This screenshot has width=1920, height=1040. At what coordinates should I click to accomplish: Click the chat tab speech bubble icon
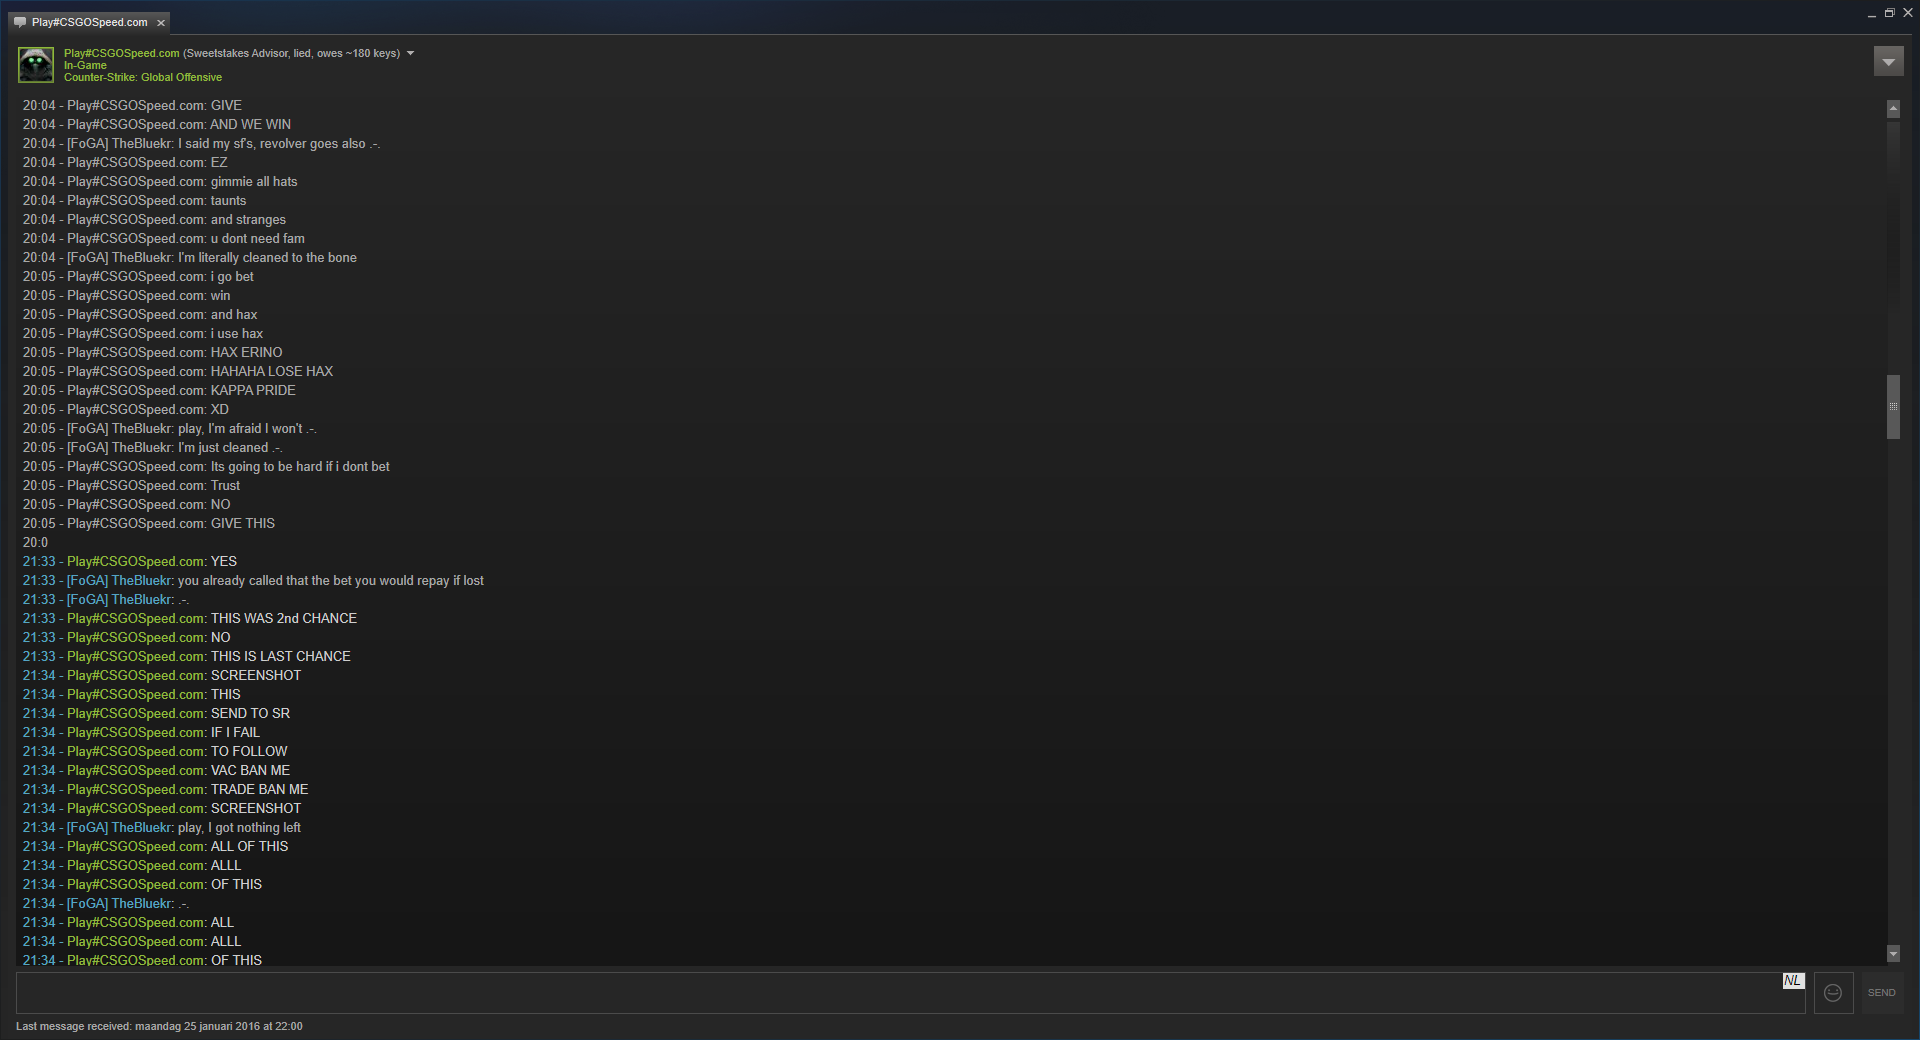click(x=20, y=22)
